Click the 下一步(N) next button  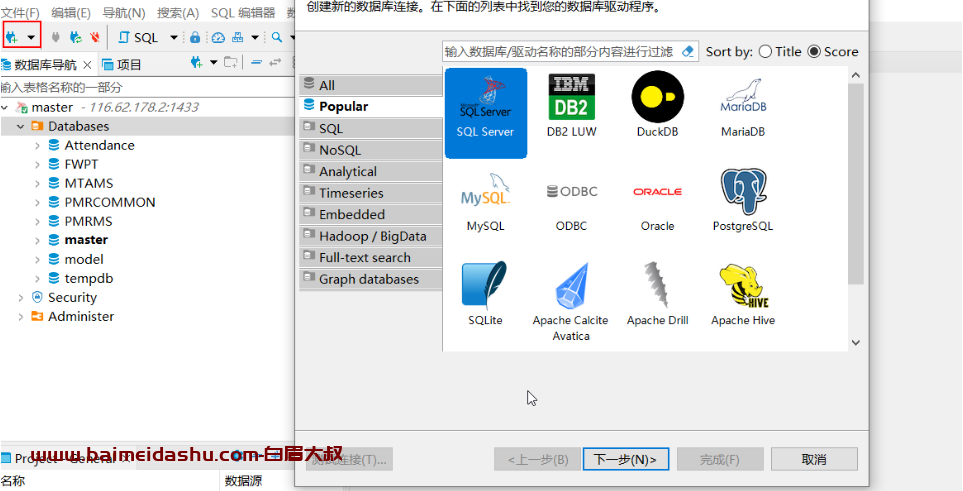(x=625, y=459)
